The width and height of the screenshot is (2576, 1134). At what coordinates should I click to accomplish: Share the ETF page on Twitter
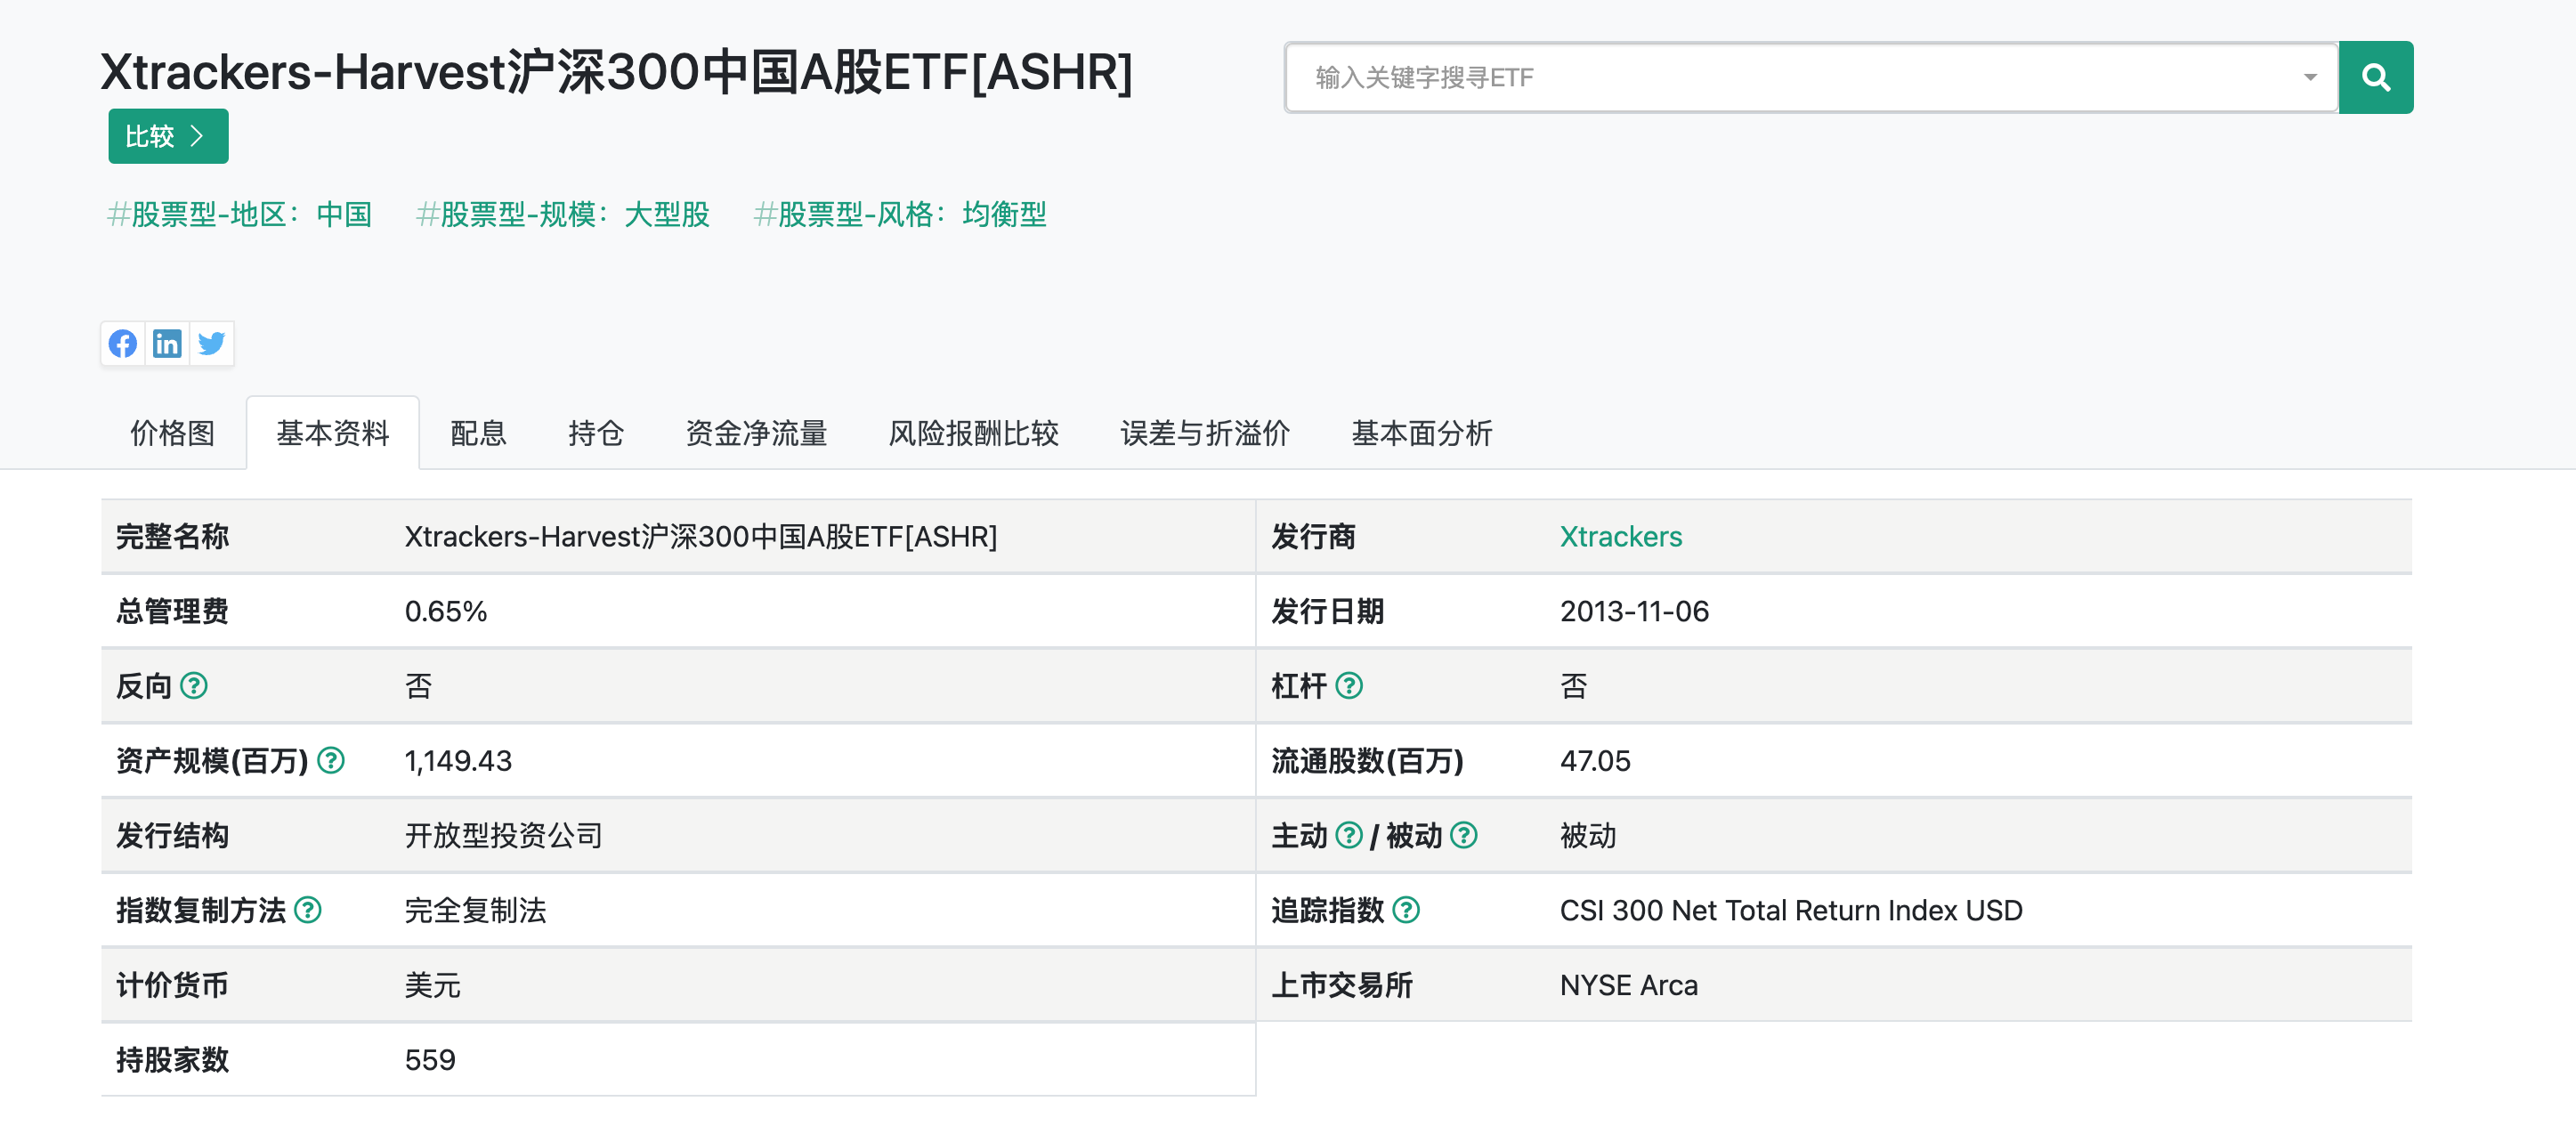click(211, 343)
